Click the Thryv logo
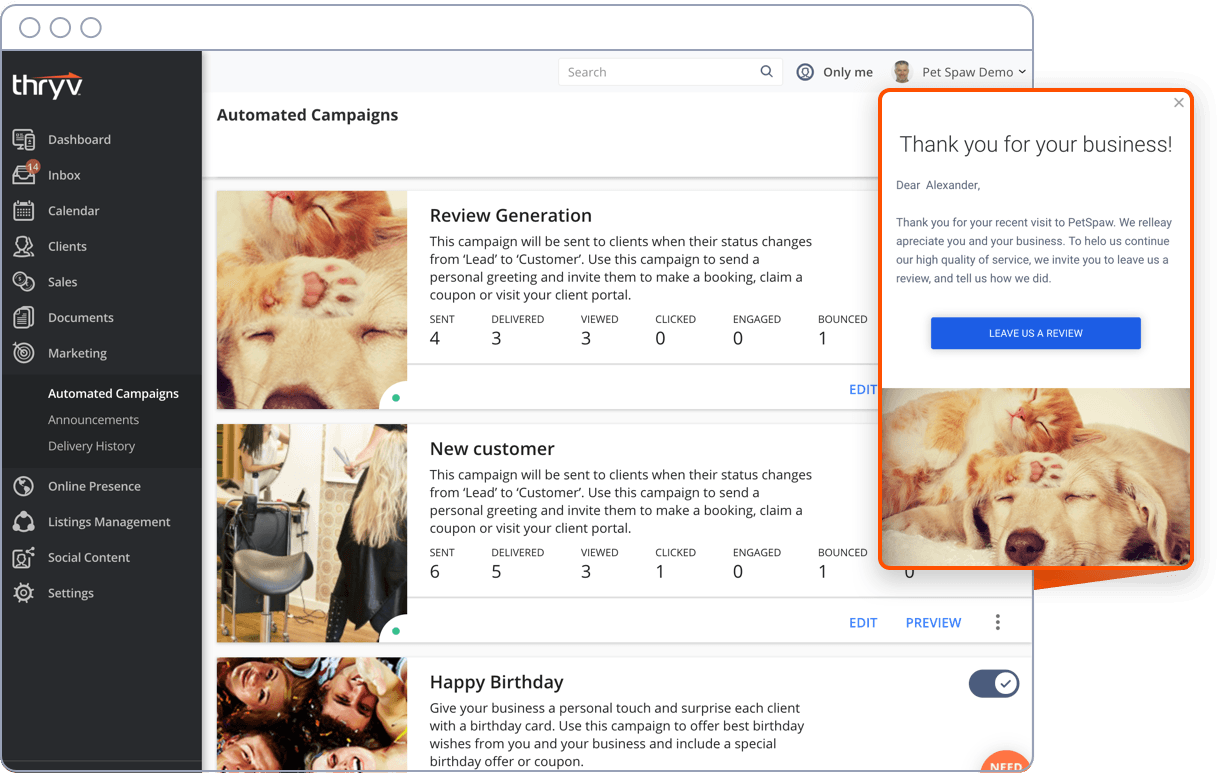The height and width of the screenshot is (774, 1220). pyautogui.click(x=47, y=86)
